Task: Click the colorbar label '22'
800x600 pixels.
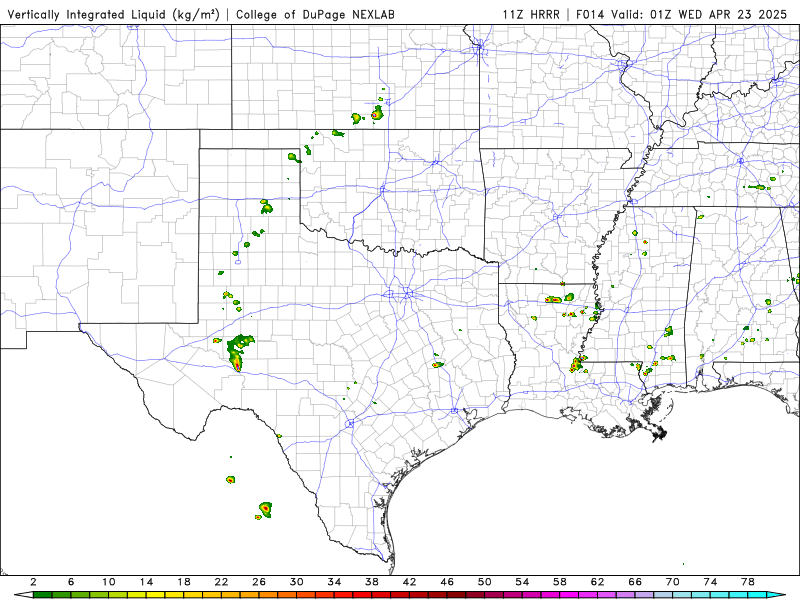Action: tap(221, 582)
